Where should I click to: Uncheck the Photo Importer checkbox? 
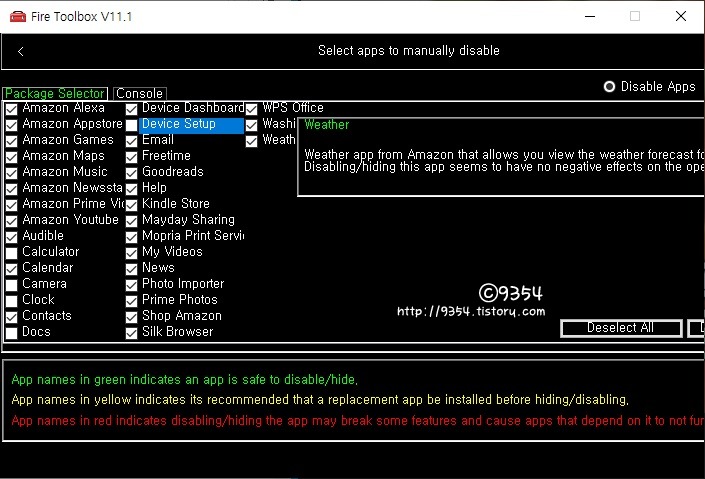pos(131,284)
